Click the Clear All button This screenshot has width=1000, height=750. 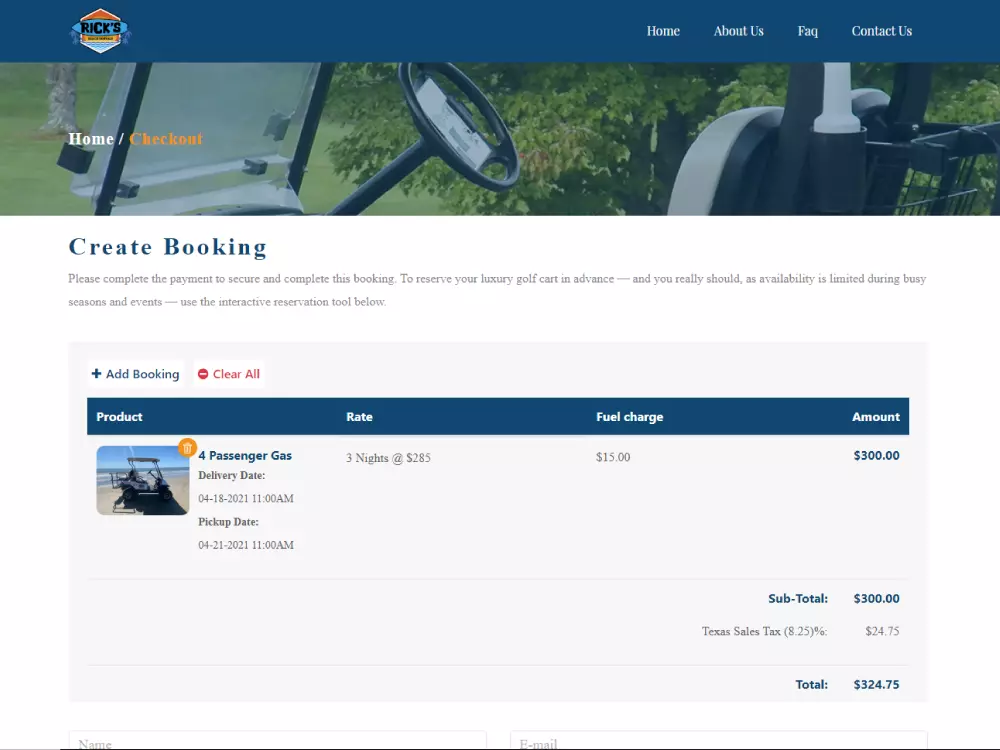point(229,374)
